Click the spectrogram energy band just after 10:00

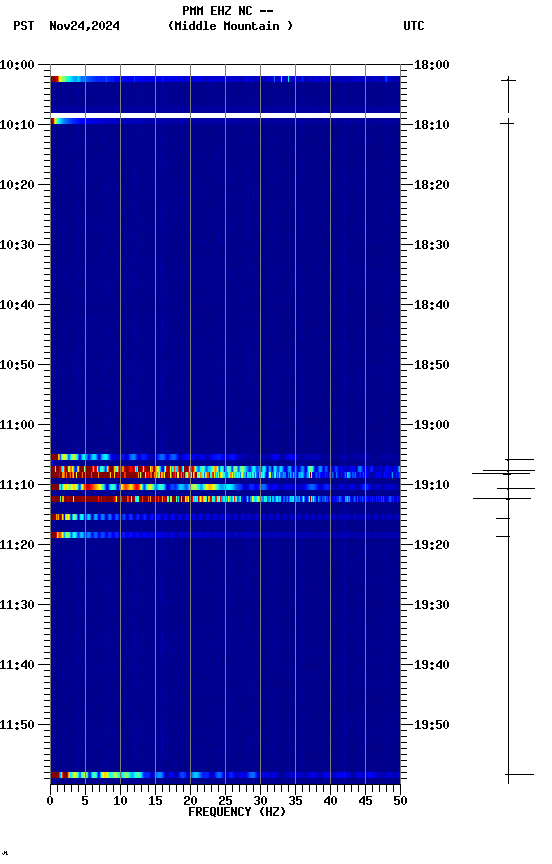click(225, 79)
